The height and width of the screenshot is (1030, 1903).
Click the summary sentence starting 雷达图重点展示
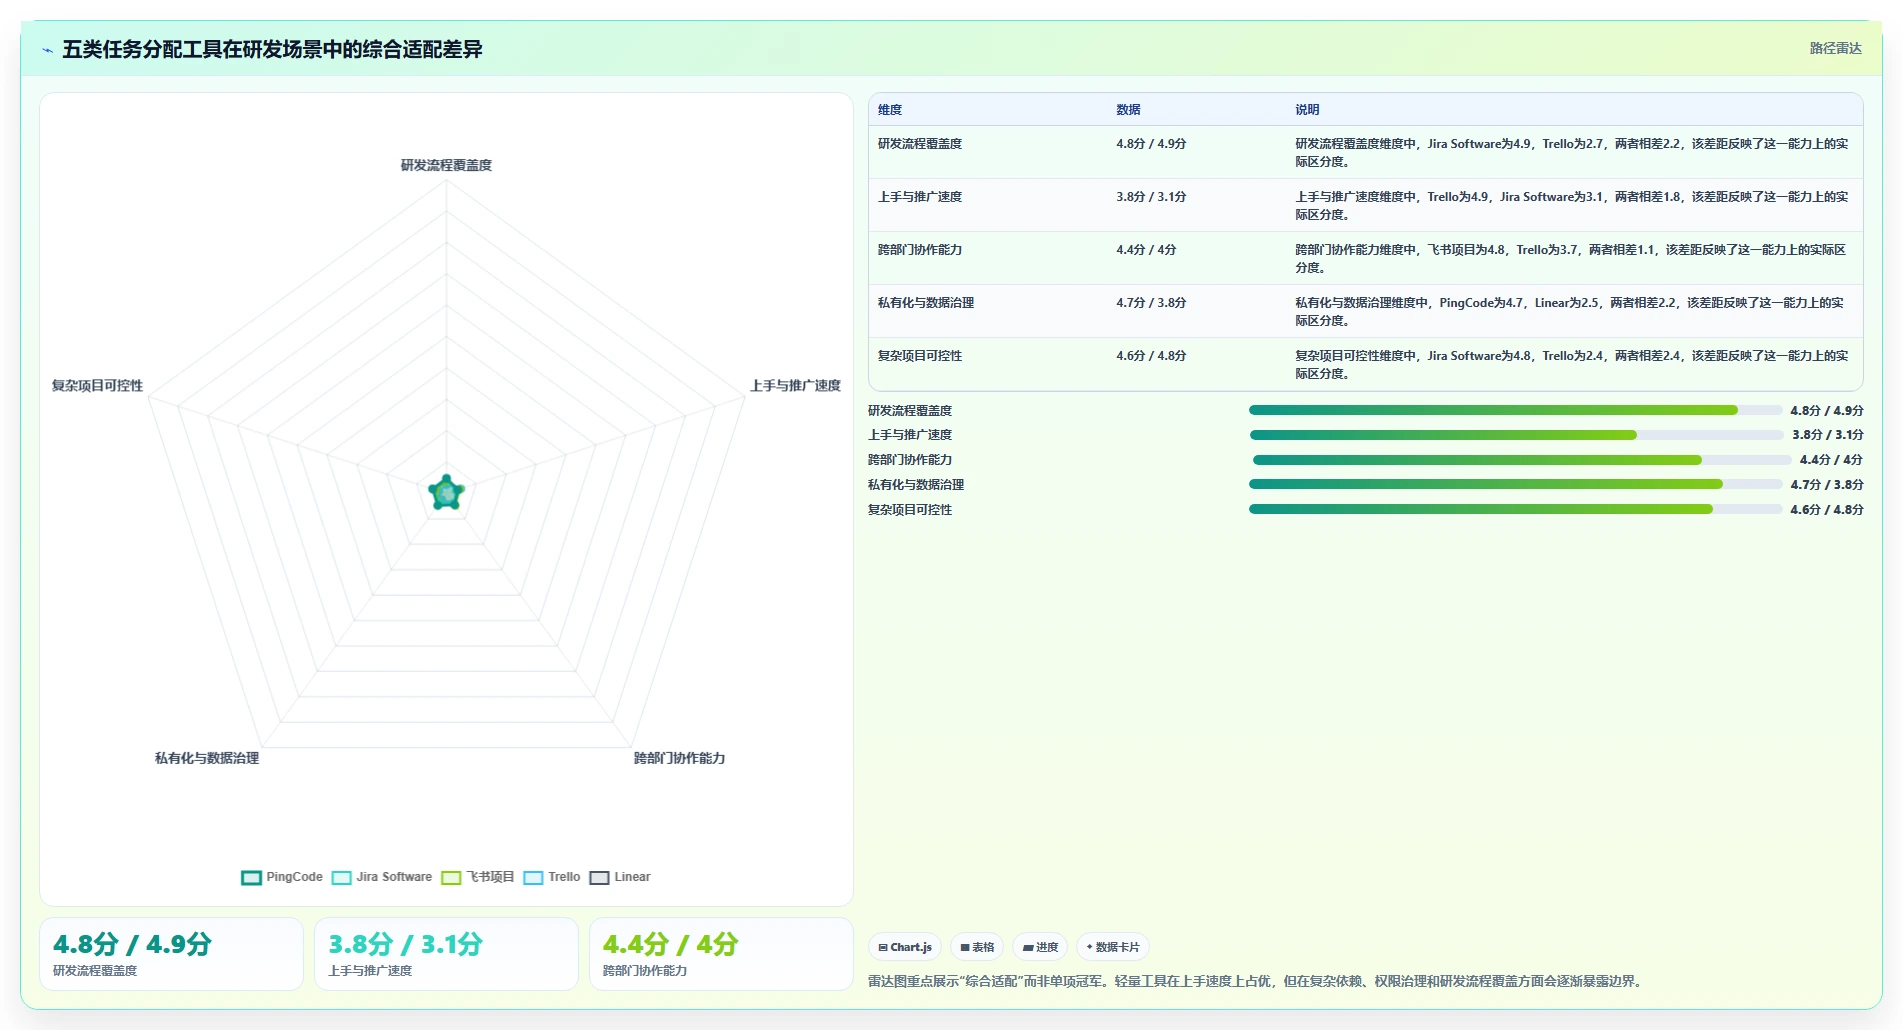pyautogui.click(x=1254, y=981)
